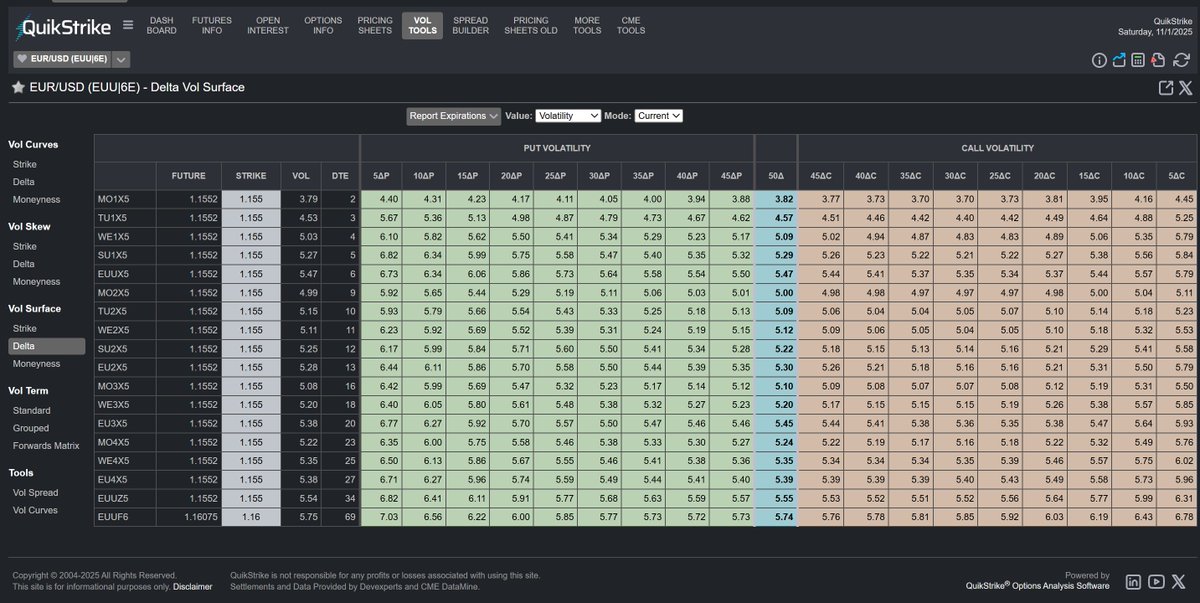Click the info circle icon
Image resolution: width=1200 pixels, height=603 pixels.
[1100, 60]
